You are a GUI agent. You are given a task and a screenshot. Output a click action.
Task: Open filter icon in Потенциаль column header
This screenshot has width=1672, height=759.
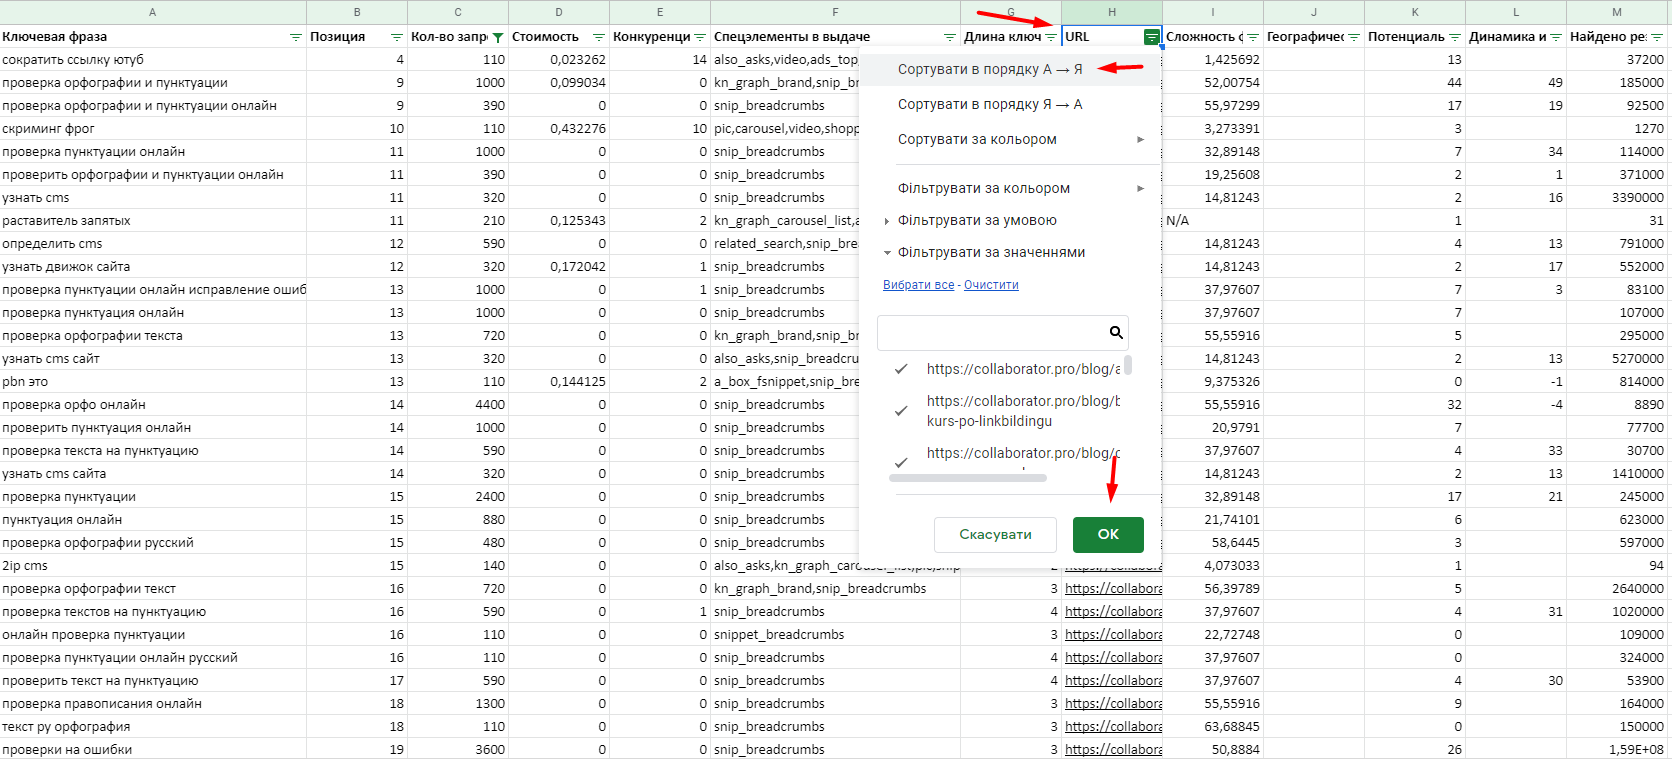(1454, 37)
